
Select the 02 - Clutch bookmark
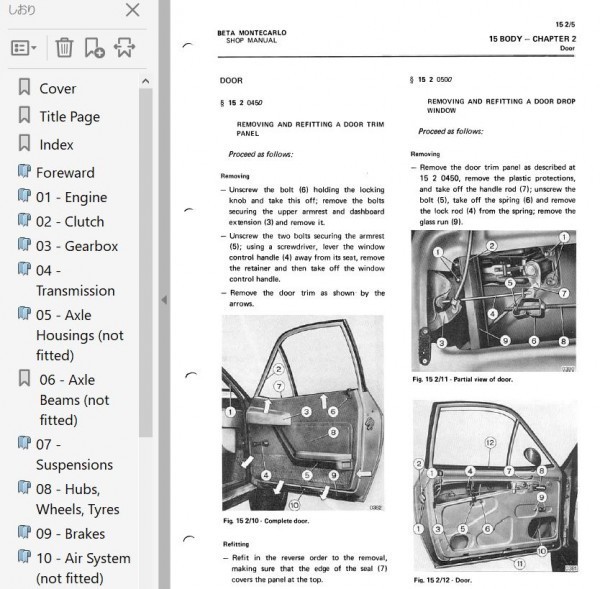pos(70,222)
